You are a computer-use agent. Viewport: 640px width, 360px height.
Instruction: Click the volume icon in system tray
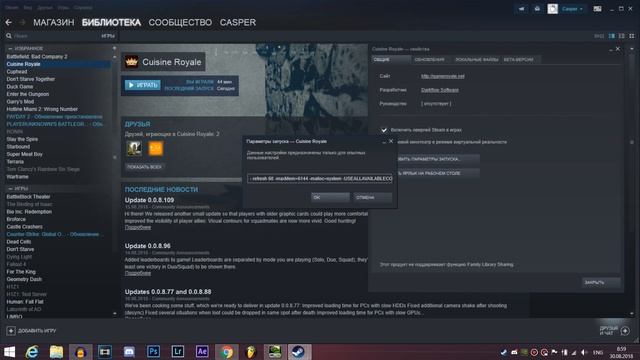point(584,352)
